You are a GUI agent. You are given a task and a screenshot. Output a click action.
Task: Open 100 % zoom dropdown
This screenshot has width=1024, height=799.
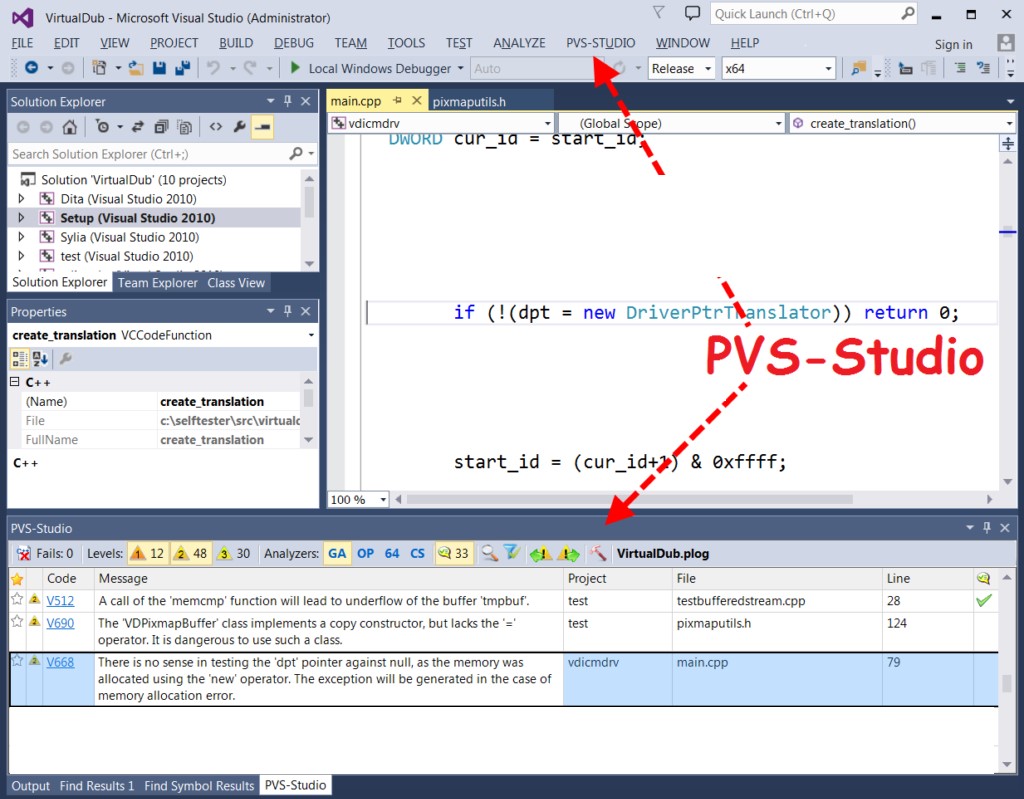click(358, 499)
